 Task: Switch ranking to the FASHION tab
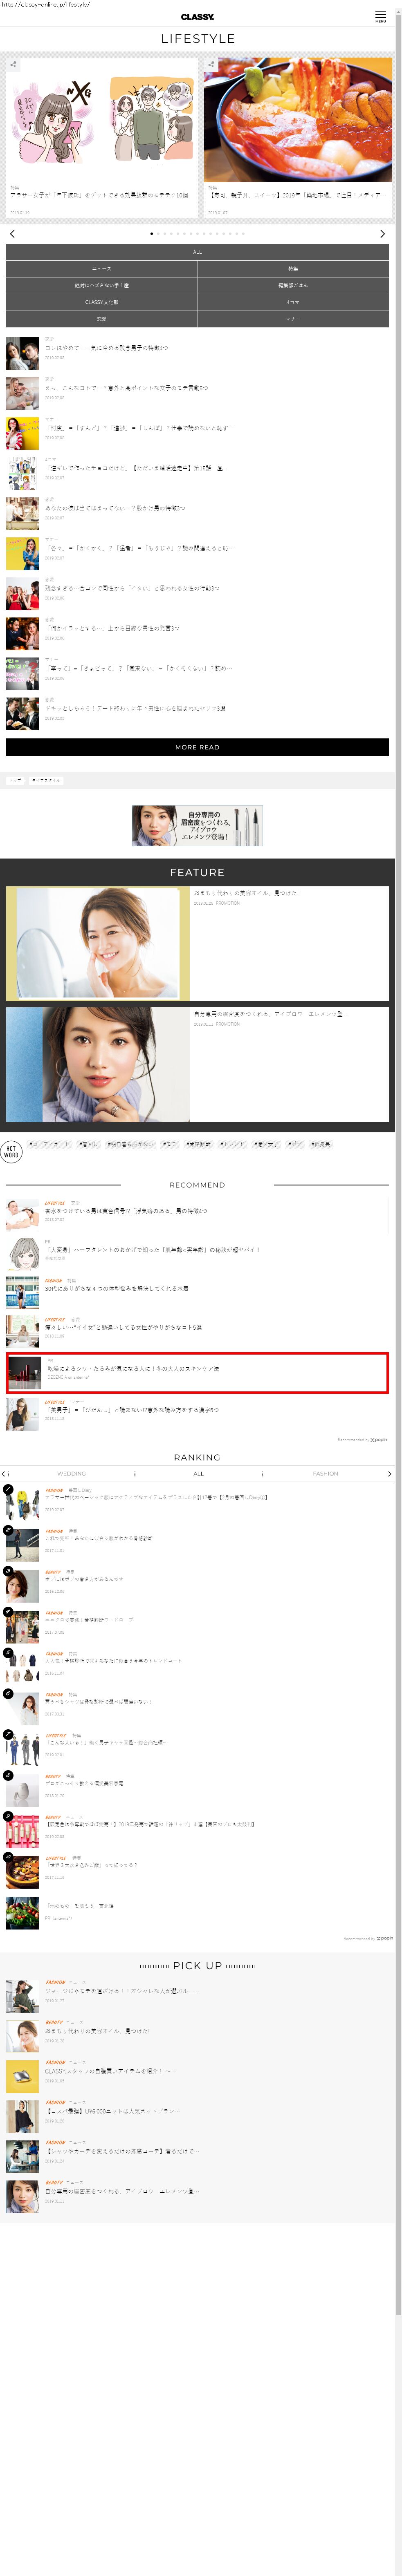325,1473
